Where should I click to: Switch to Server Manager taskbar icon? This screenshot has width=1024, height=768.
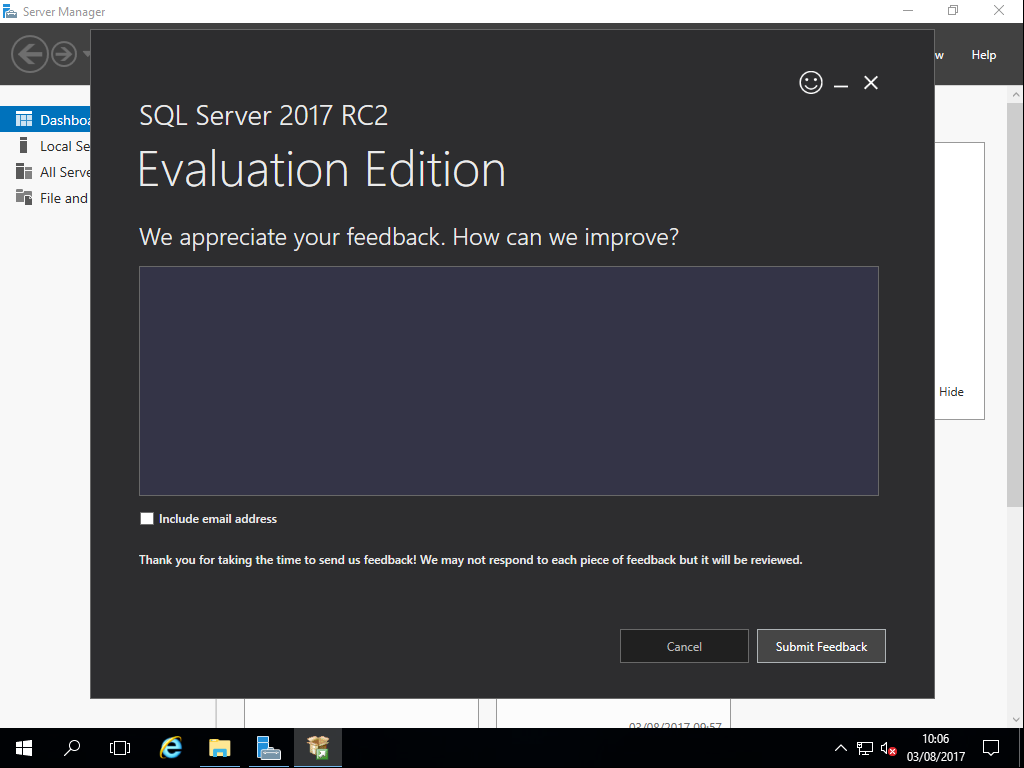[268, 747]
